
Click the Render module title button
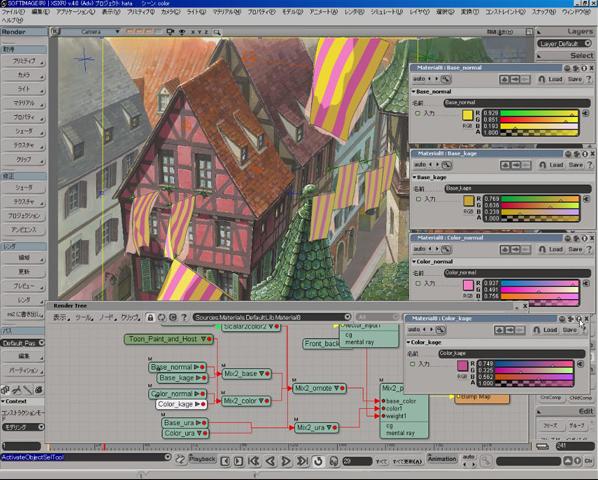pyautogui.click(x=24, y=32)
